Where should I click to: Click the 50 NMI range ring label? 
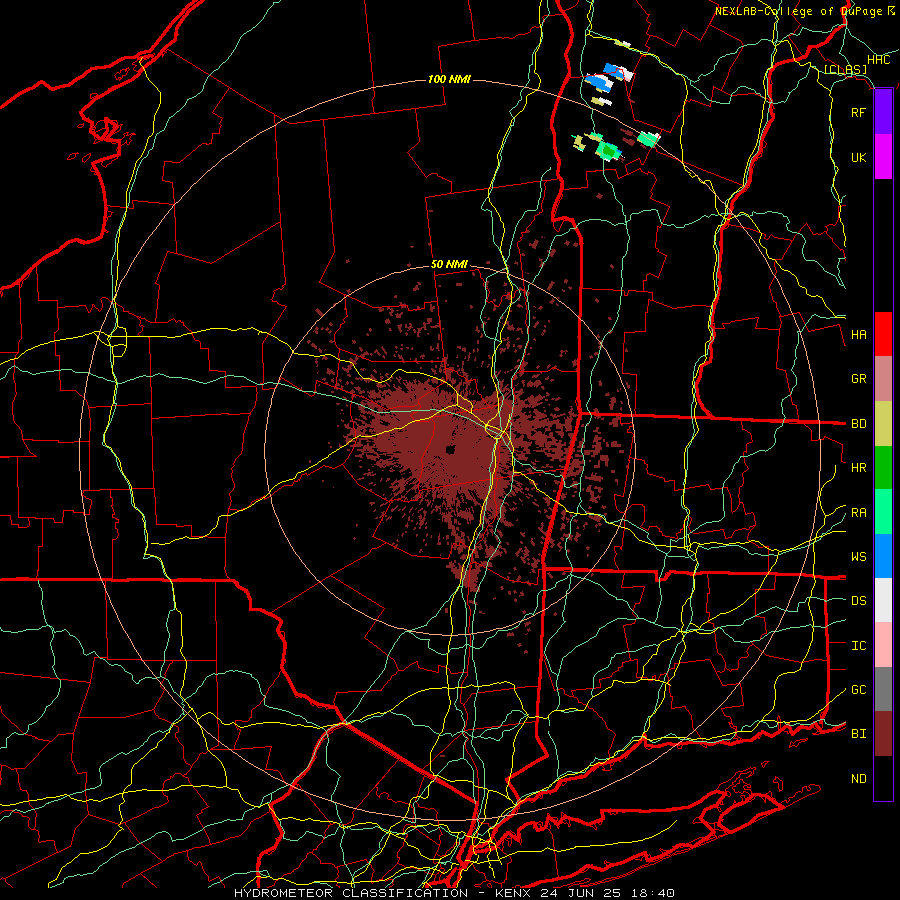449,265
